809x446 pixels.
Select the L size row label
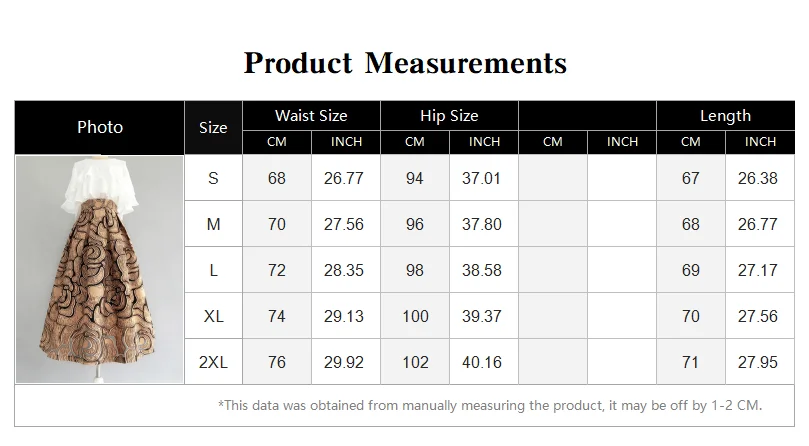213,270
